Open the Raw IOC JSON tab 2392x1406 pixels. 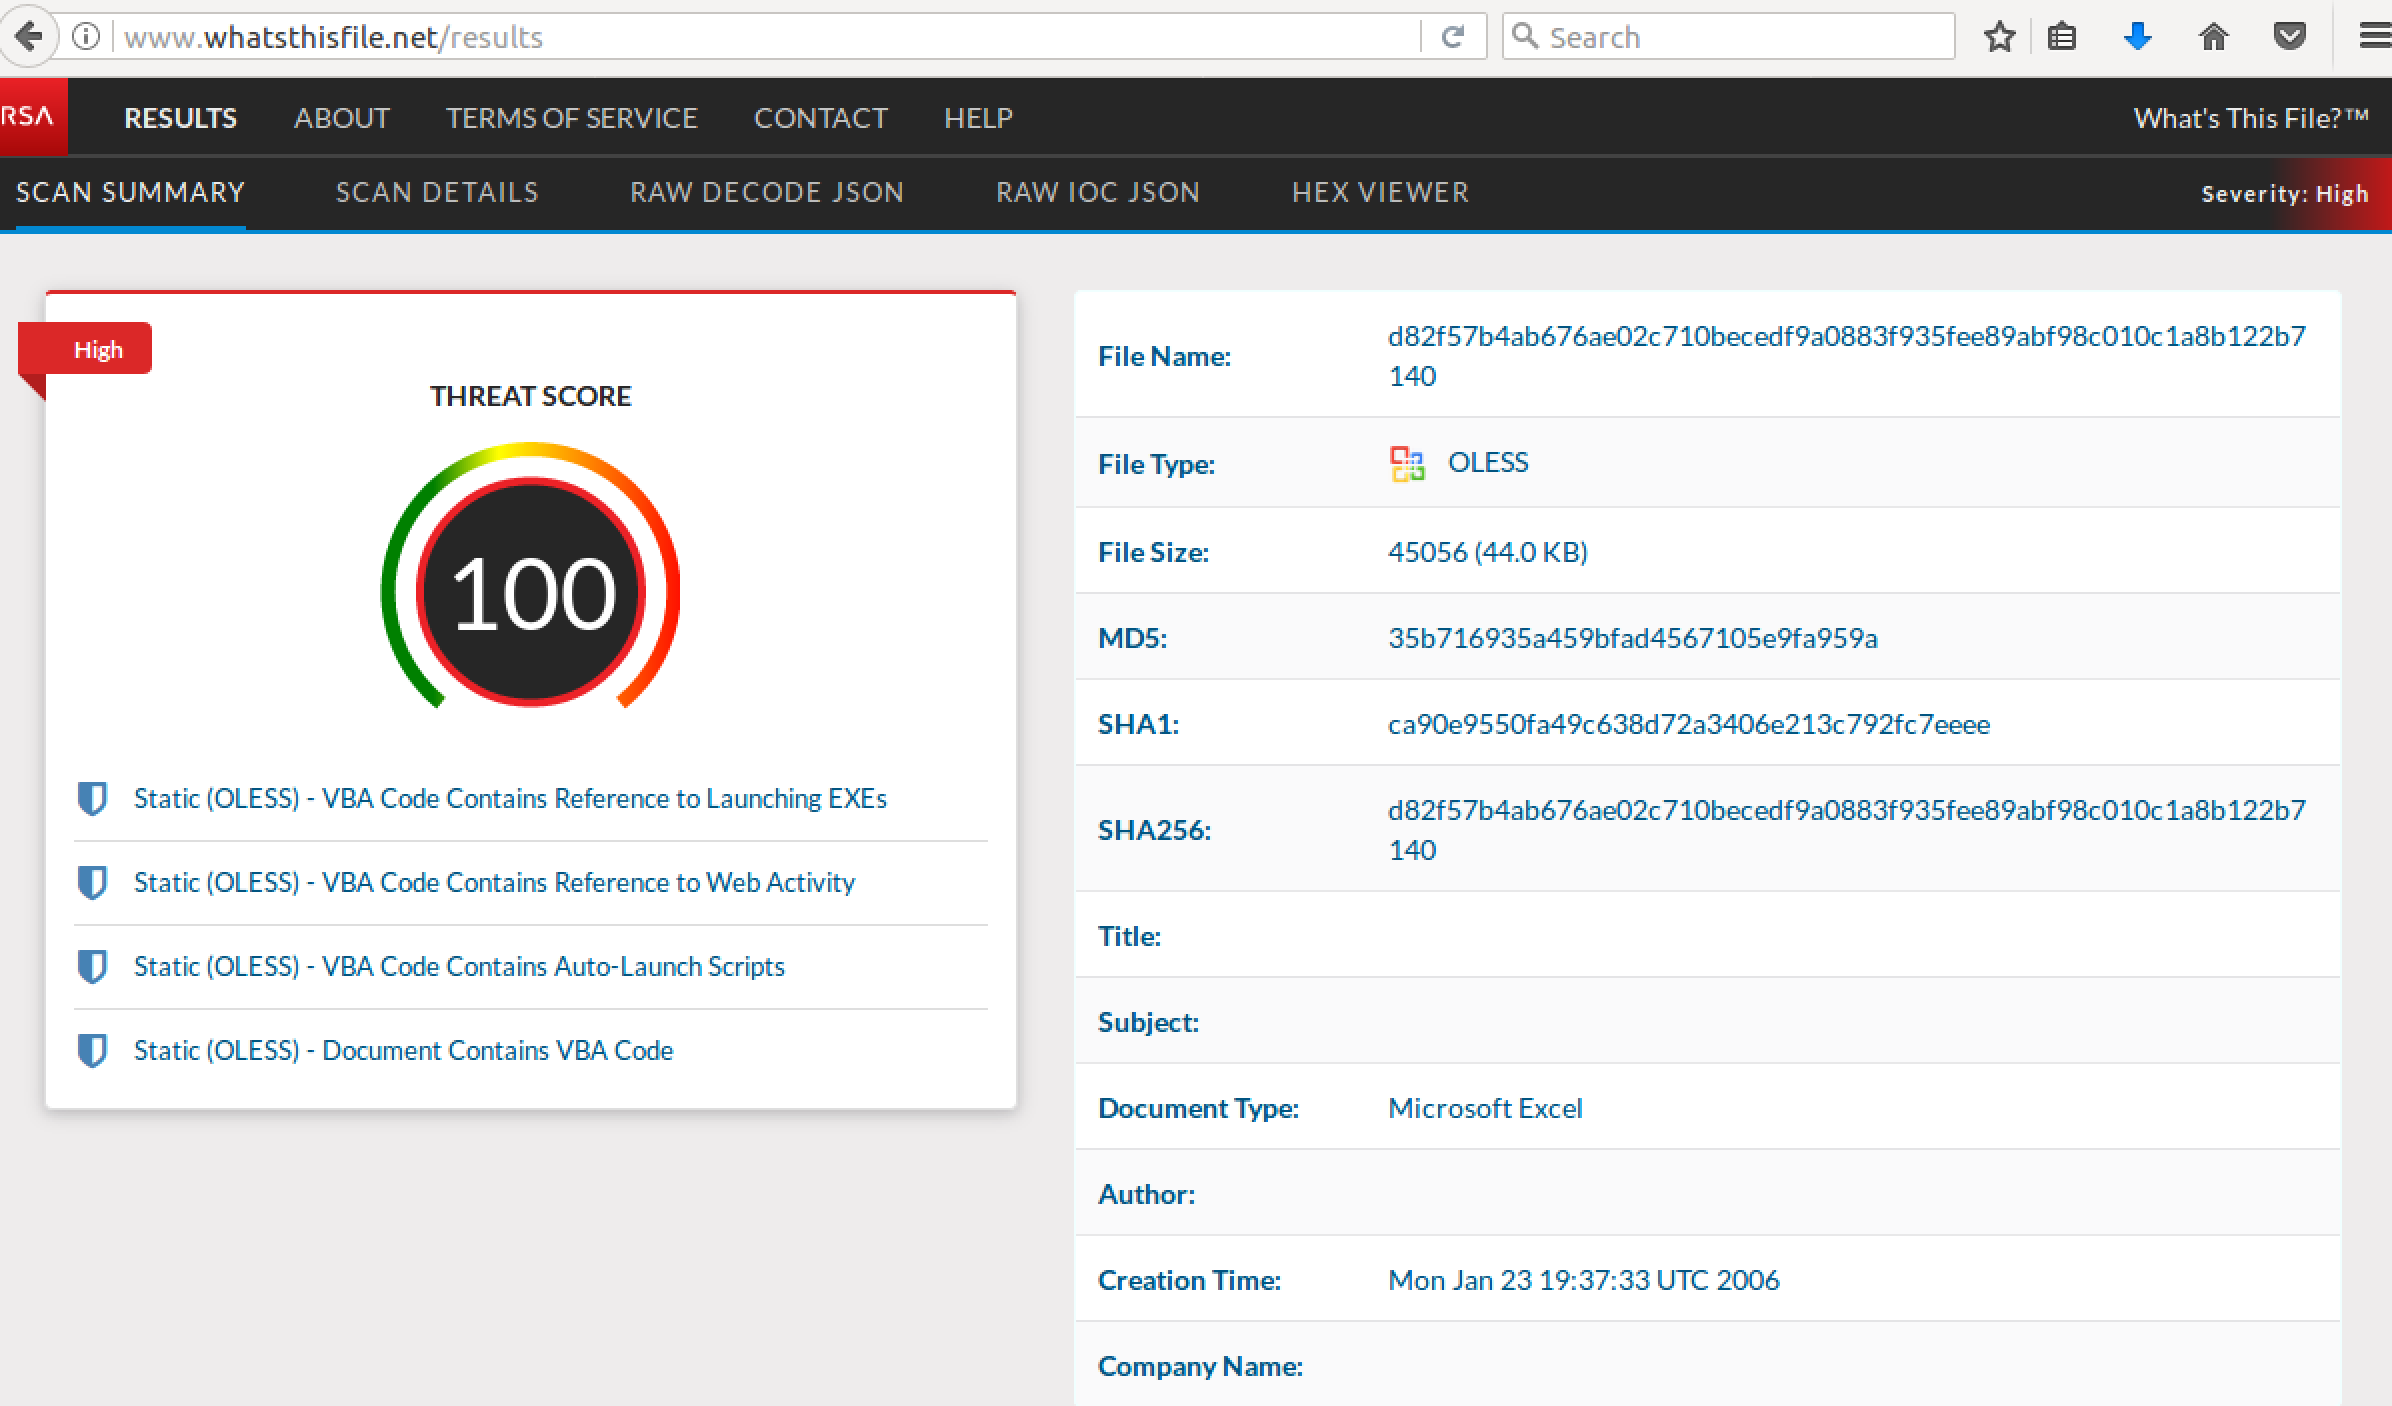click(1097, 192)
